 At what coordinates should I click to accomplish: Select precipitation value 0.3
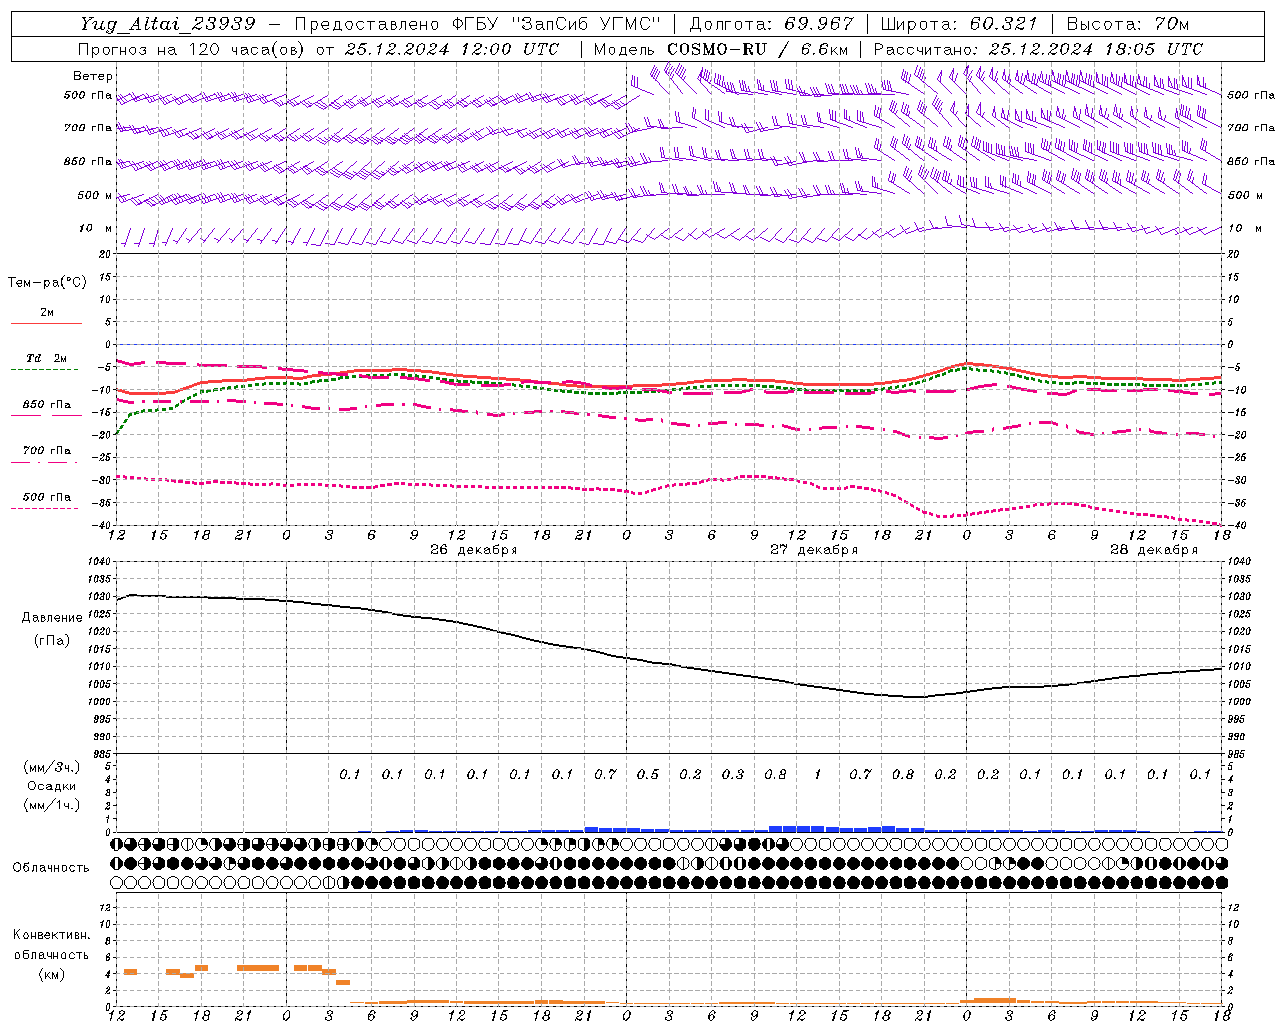tap(733, 774)
